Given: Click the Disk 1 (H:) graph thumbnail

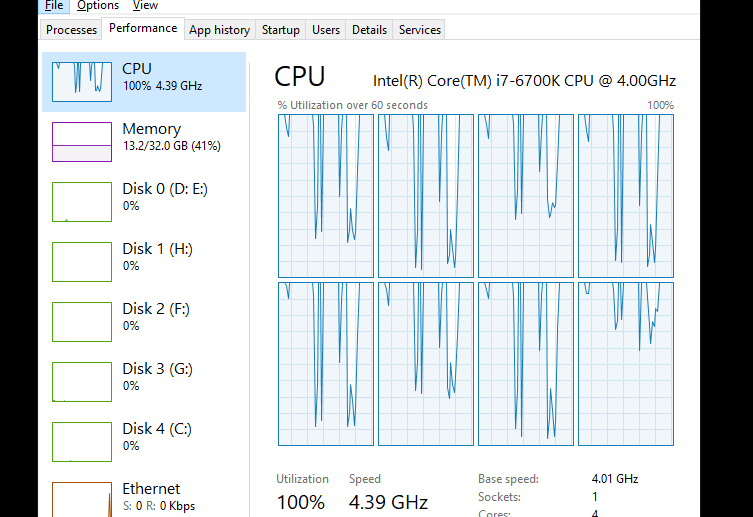Looking at the screenshot, I should click(x=82, y=262).
